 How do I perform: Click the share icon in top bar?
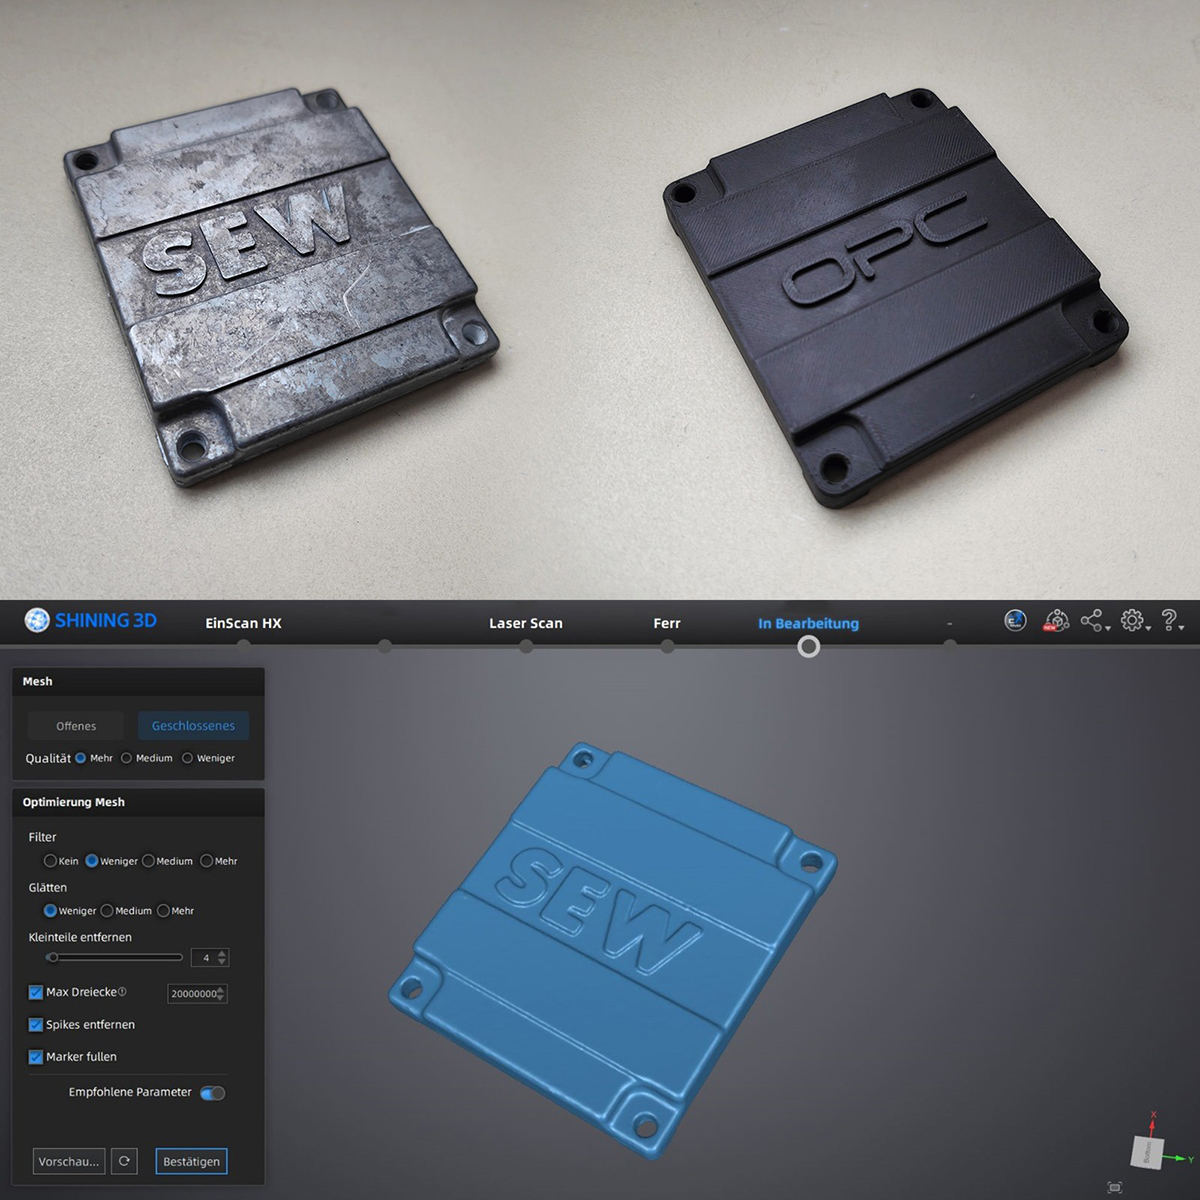(x=1092, y=621)
